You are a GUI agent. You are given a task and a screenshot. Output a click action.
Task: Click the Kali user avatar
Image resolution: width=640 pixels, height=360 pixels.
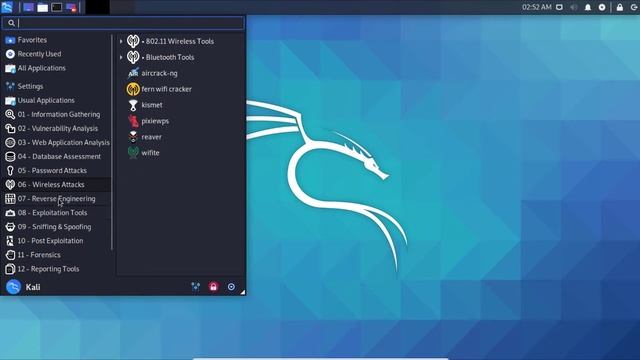tap(13, 287)
